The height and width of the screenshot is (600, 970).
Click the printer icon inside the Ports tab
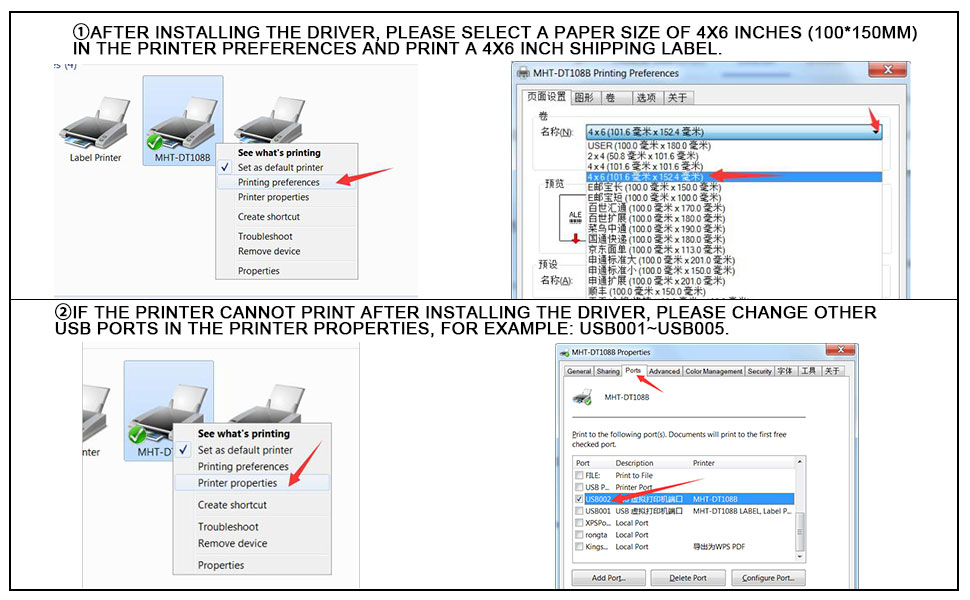581,397
